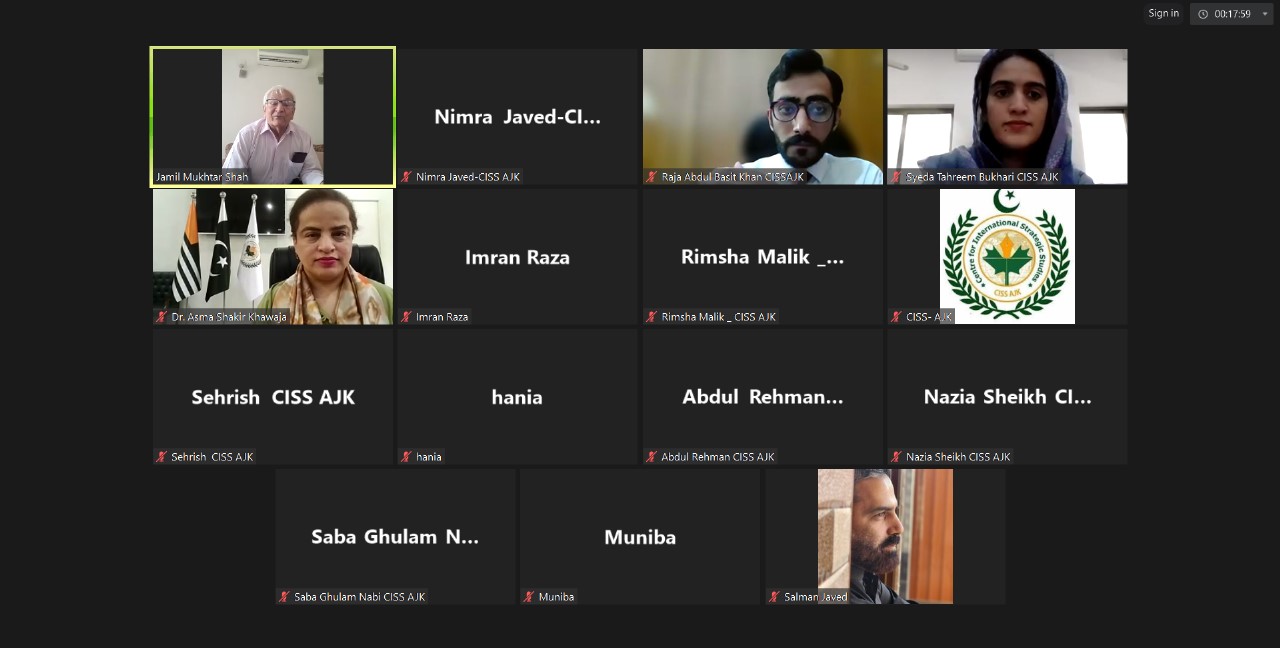The height and width of the screenshot is (648, 1280).
Task: Click muted mic icon for Raja Abdul Basit Khan
Action: pyautogui.click(x=652, y=177)
